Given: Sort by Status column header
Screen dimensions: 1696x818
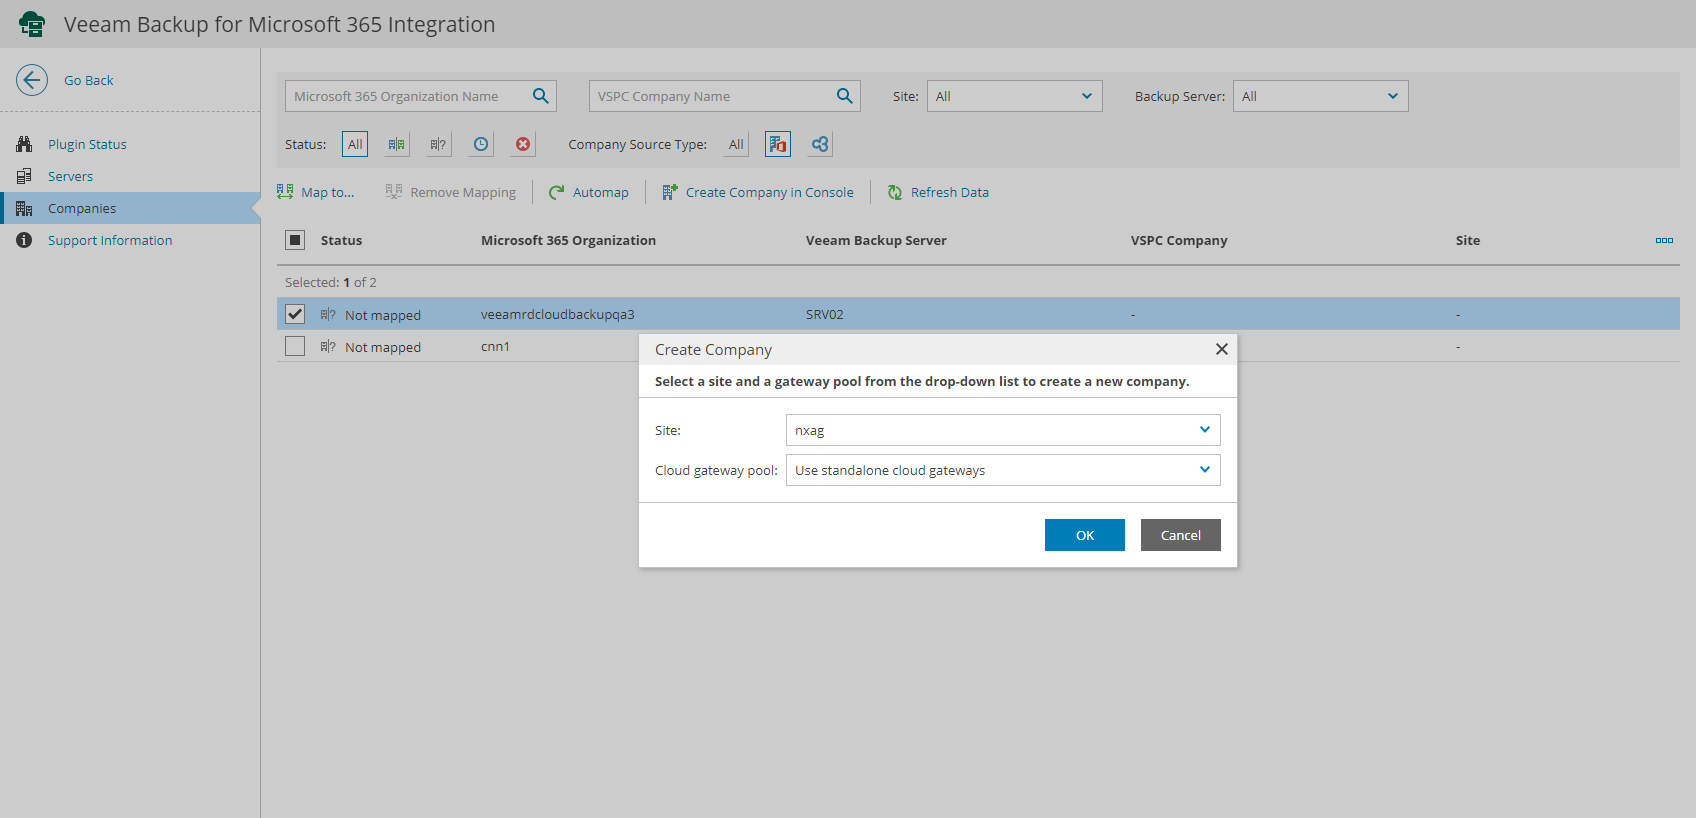Looking at the screenshot, I should [x=341, y=240].
